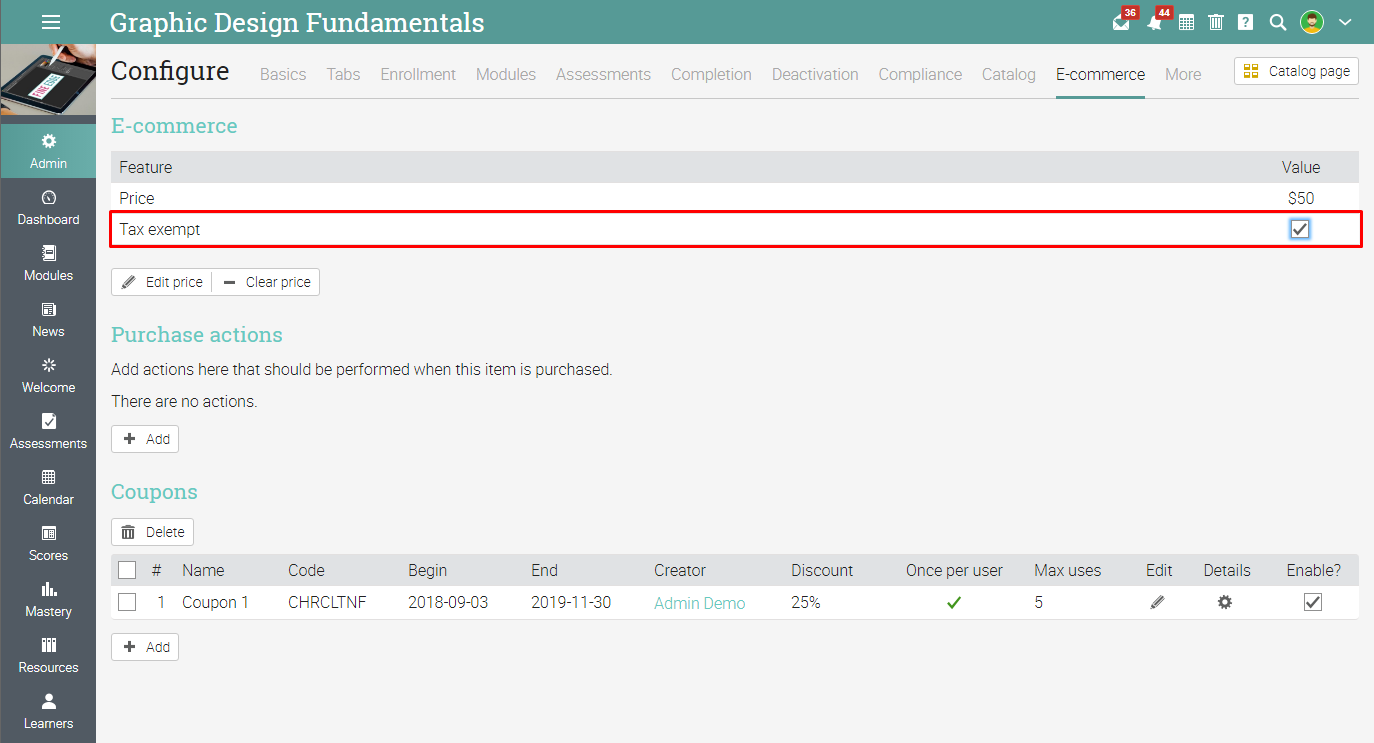Switch to the Tabs tab
Viewport: 1374px width, 743px height.
click(343, 74)
